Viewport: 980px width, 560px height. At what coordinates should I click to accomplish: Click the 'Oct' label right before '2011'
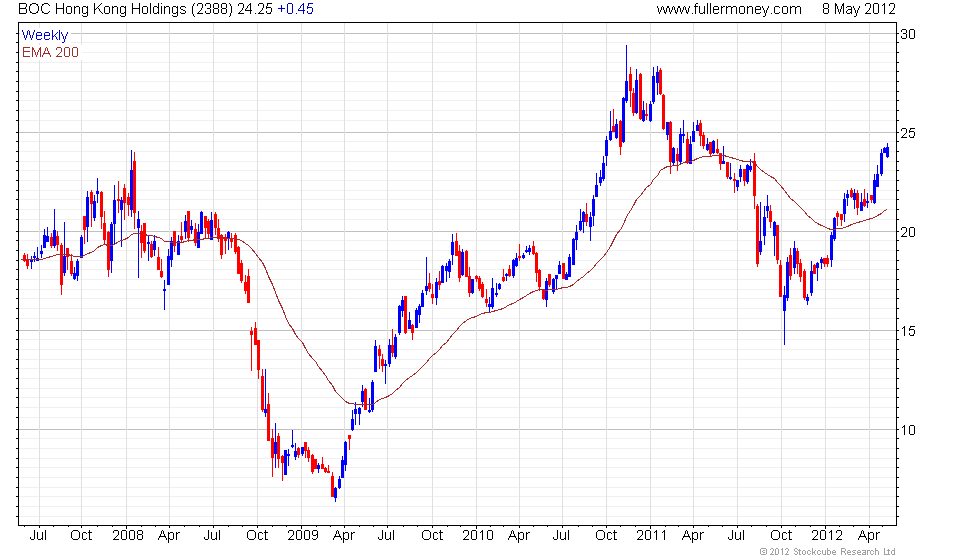coord(606,536)
